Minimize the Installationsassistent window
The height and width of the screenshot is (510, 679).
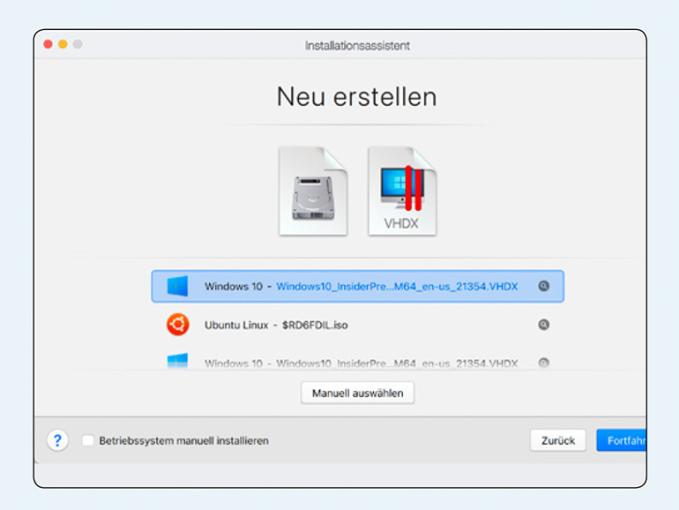pos(63,44)
